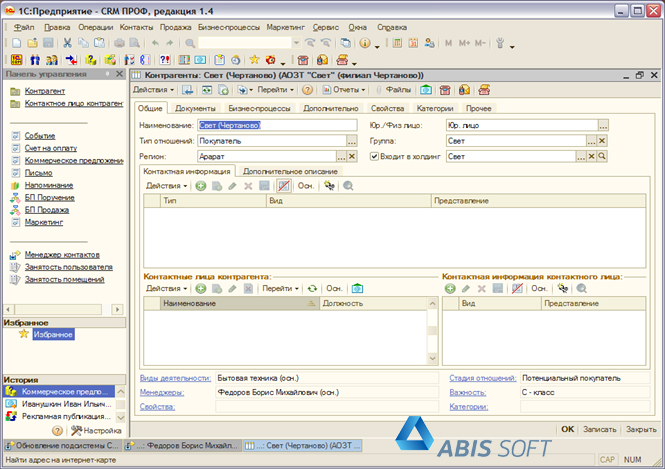The image size is (665, 469).
Task: Toggle the Осн. button in contact person info toolbar
Action: [539, 288]
